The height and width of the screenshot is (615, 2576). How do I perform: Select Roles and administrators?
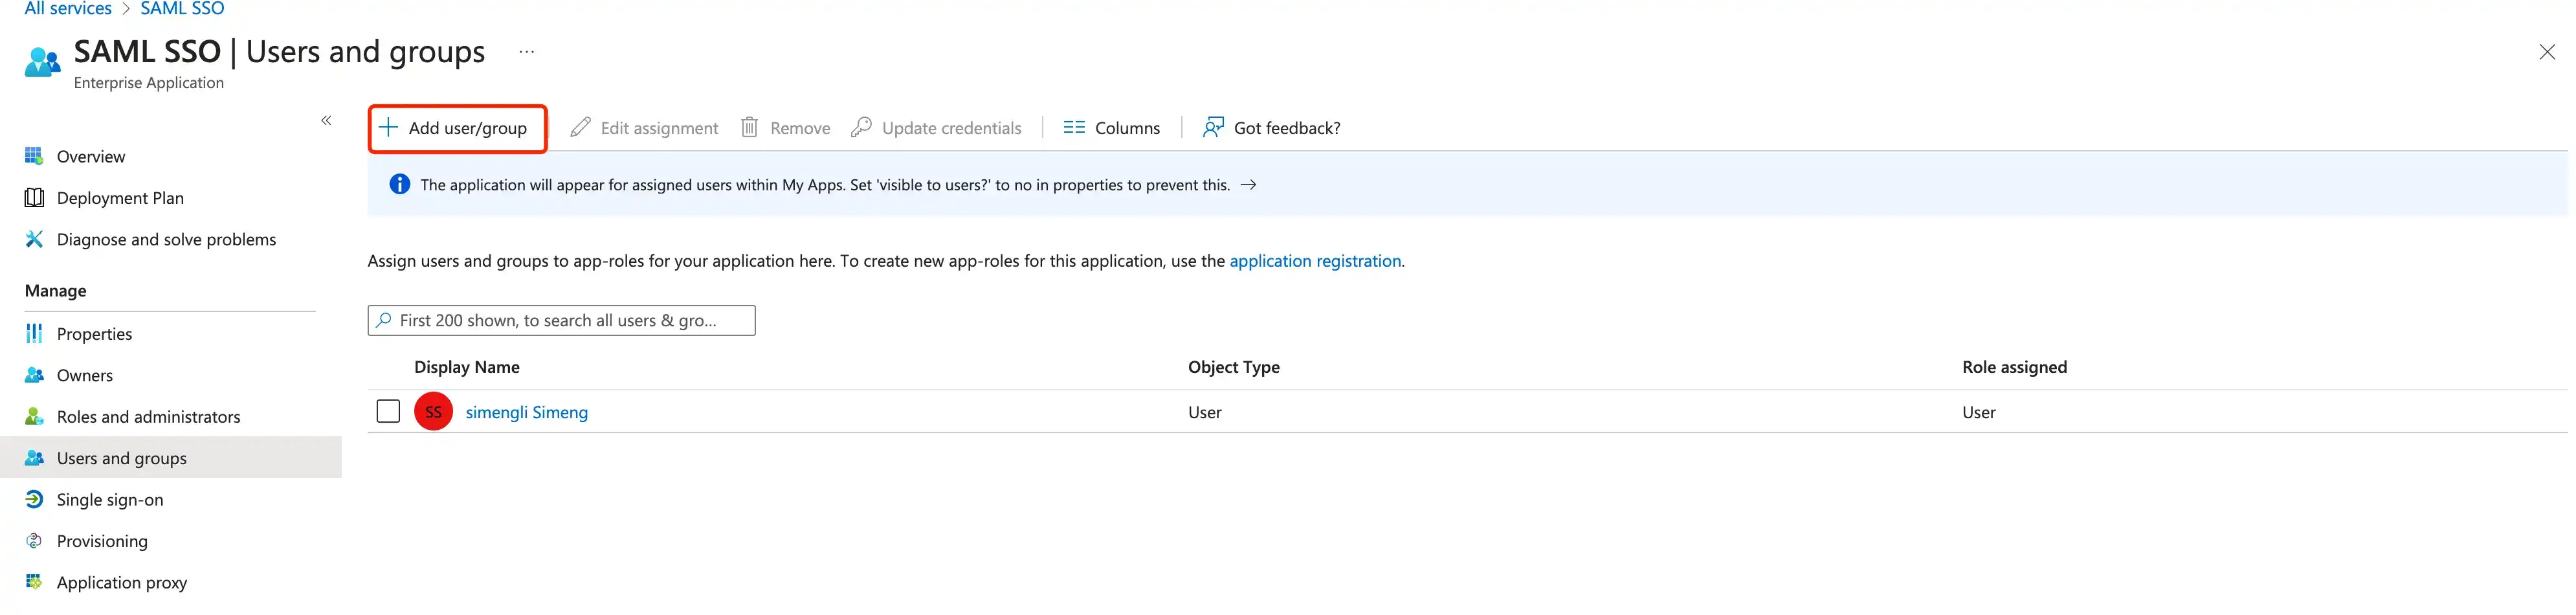[148, 417]
